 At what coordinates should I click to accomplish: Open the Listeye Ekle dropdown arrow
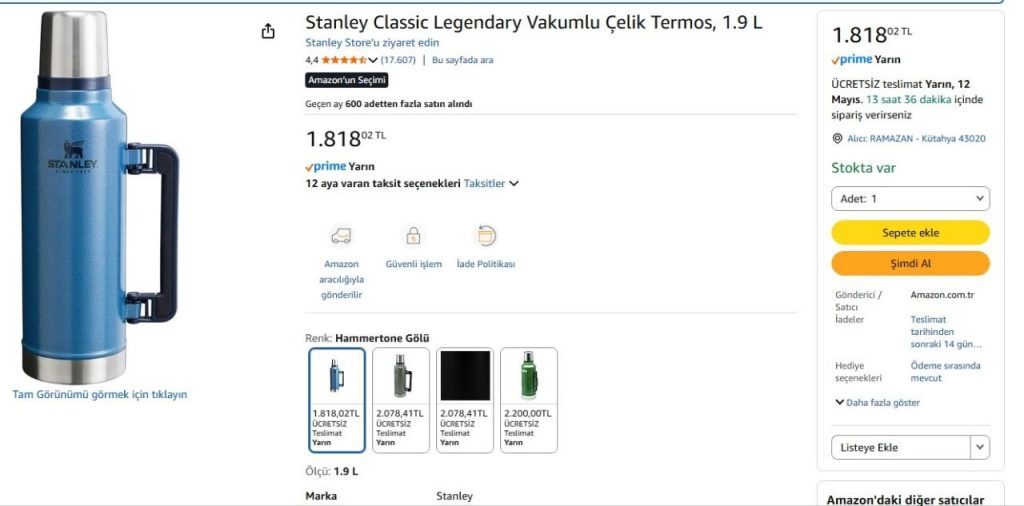[980, 447]
